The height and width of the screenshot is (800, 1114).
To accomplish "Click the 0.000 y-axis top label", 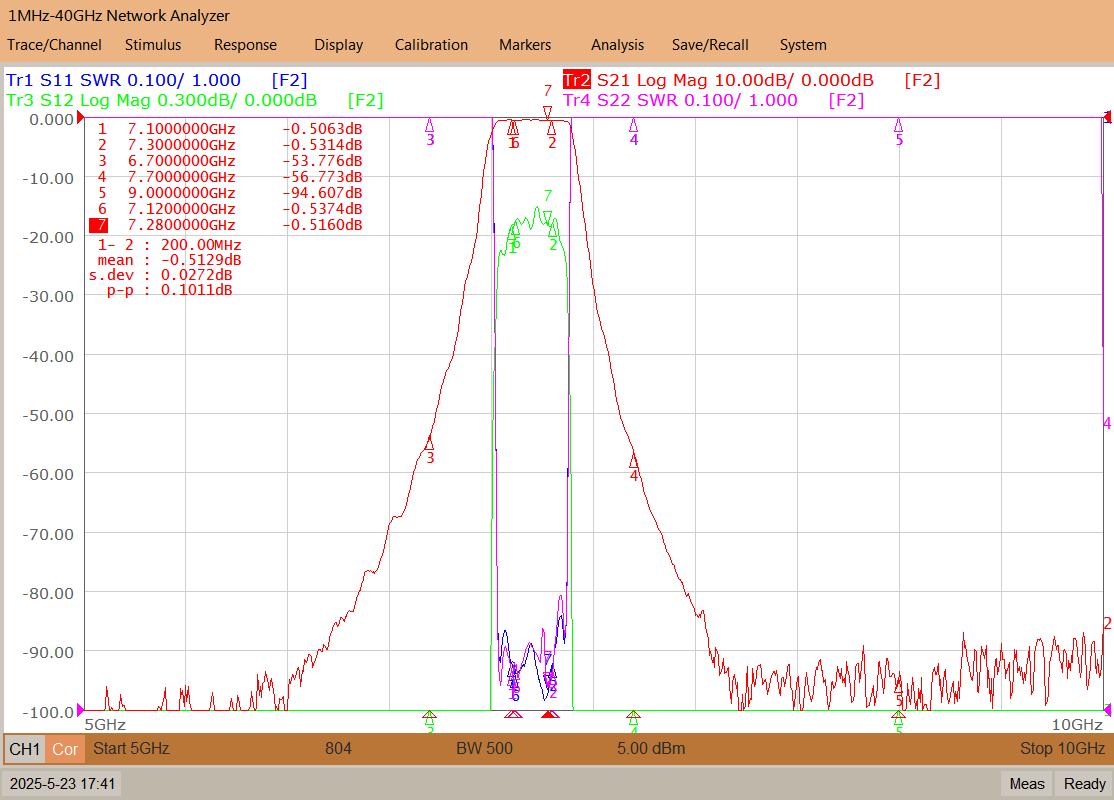I will coord(51,119).
